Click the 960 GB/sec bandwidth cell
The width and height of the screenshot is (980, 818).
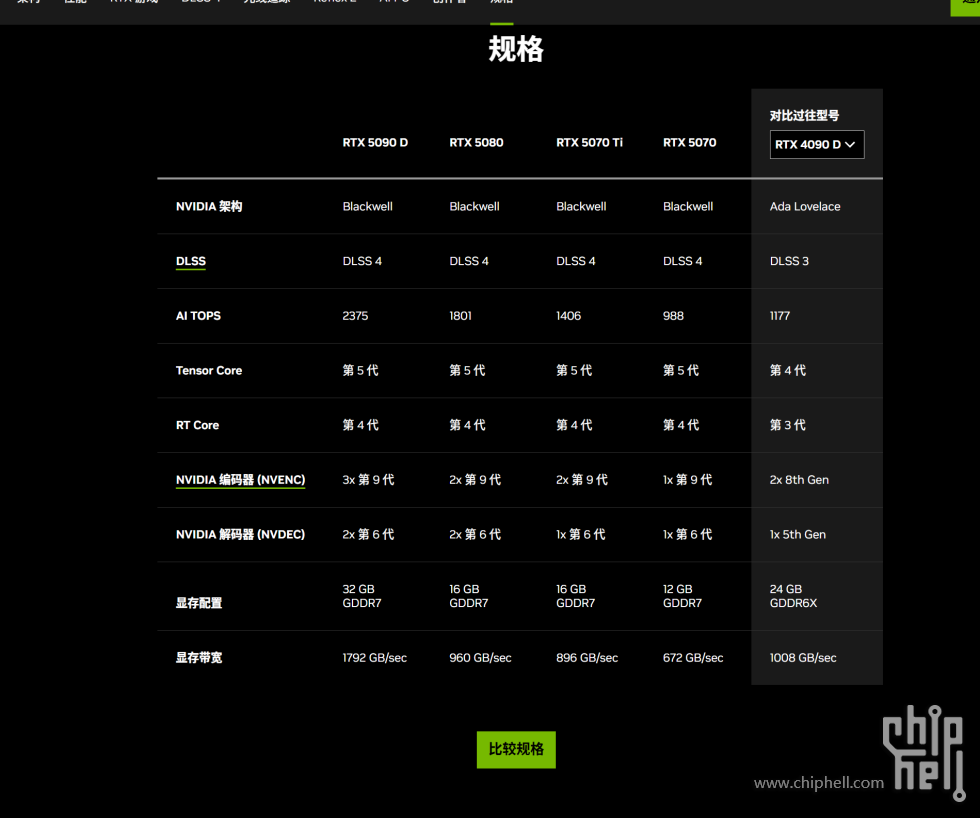pos(480,658)
